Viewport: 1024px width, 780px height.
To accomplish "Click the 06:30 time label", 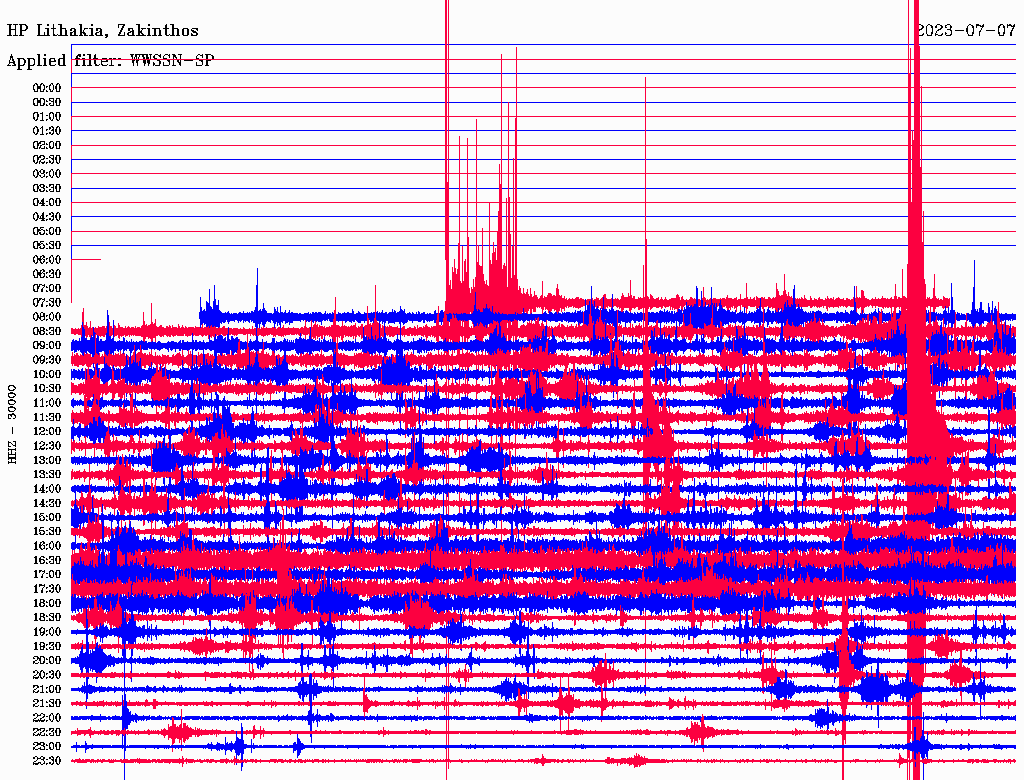I will point(47,274).
